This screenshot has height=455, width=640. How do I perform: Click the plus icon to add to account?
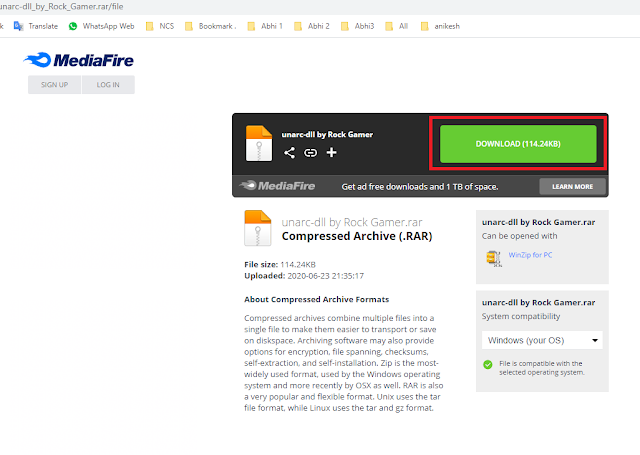tap(331, 153)
